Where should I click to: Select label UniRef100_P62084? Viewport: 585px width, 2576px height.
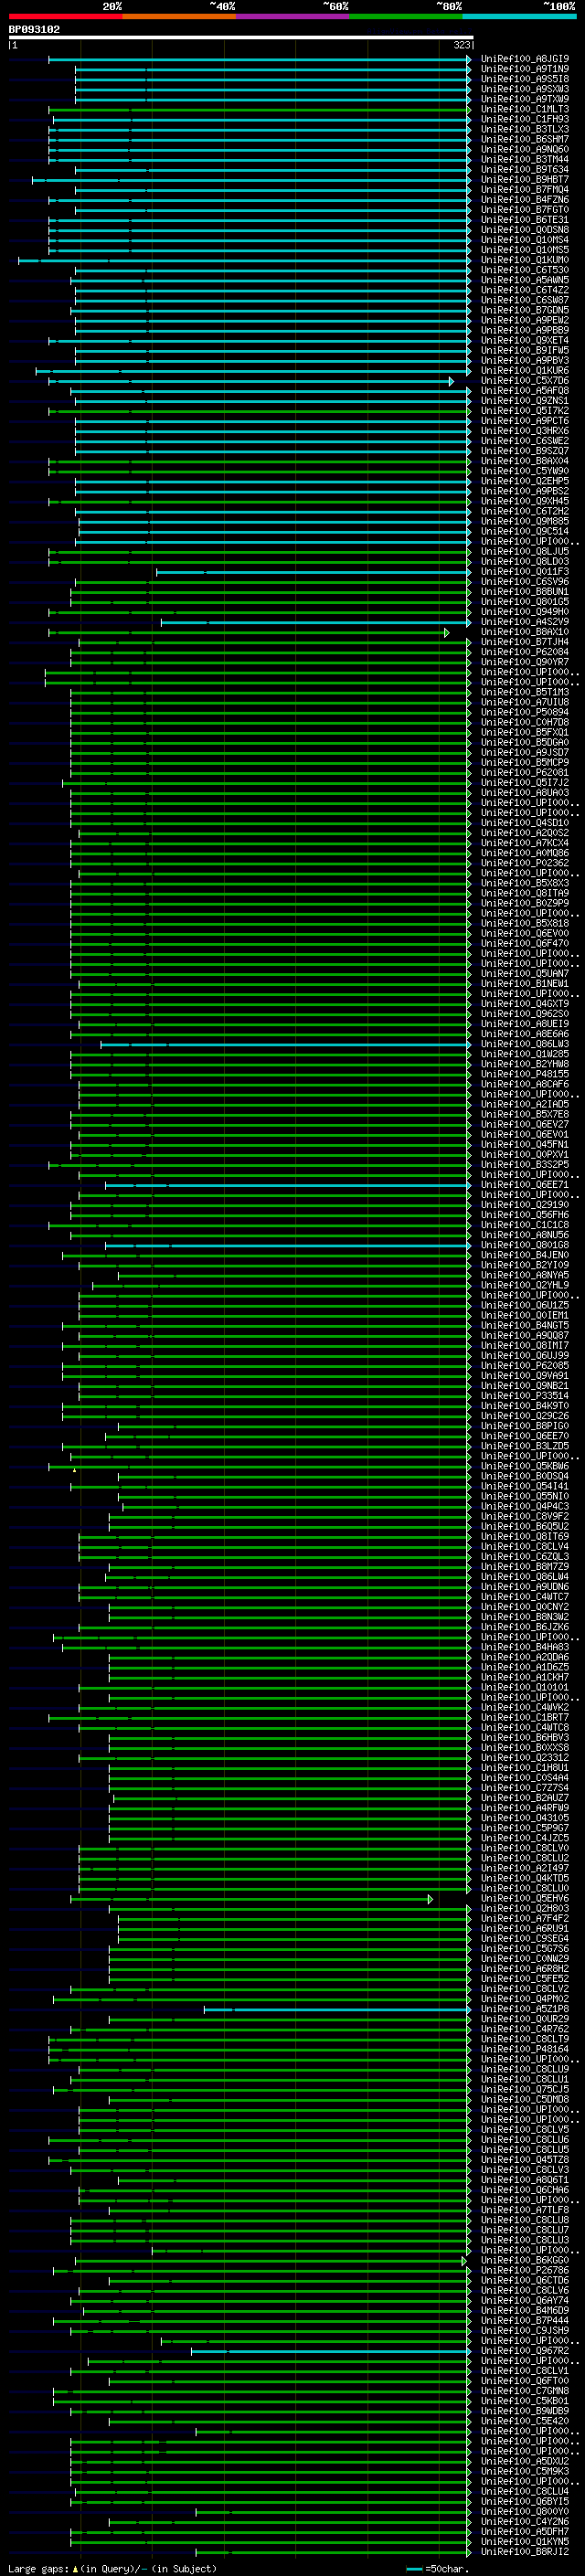pyautogui.click(x=525, y=652)
